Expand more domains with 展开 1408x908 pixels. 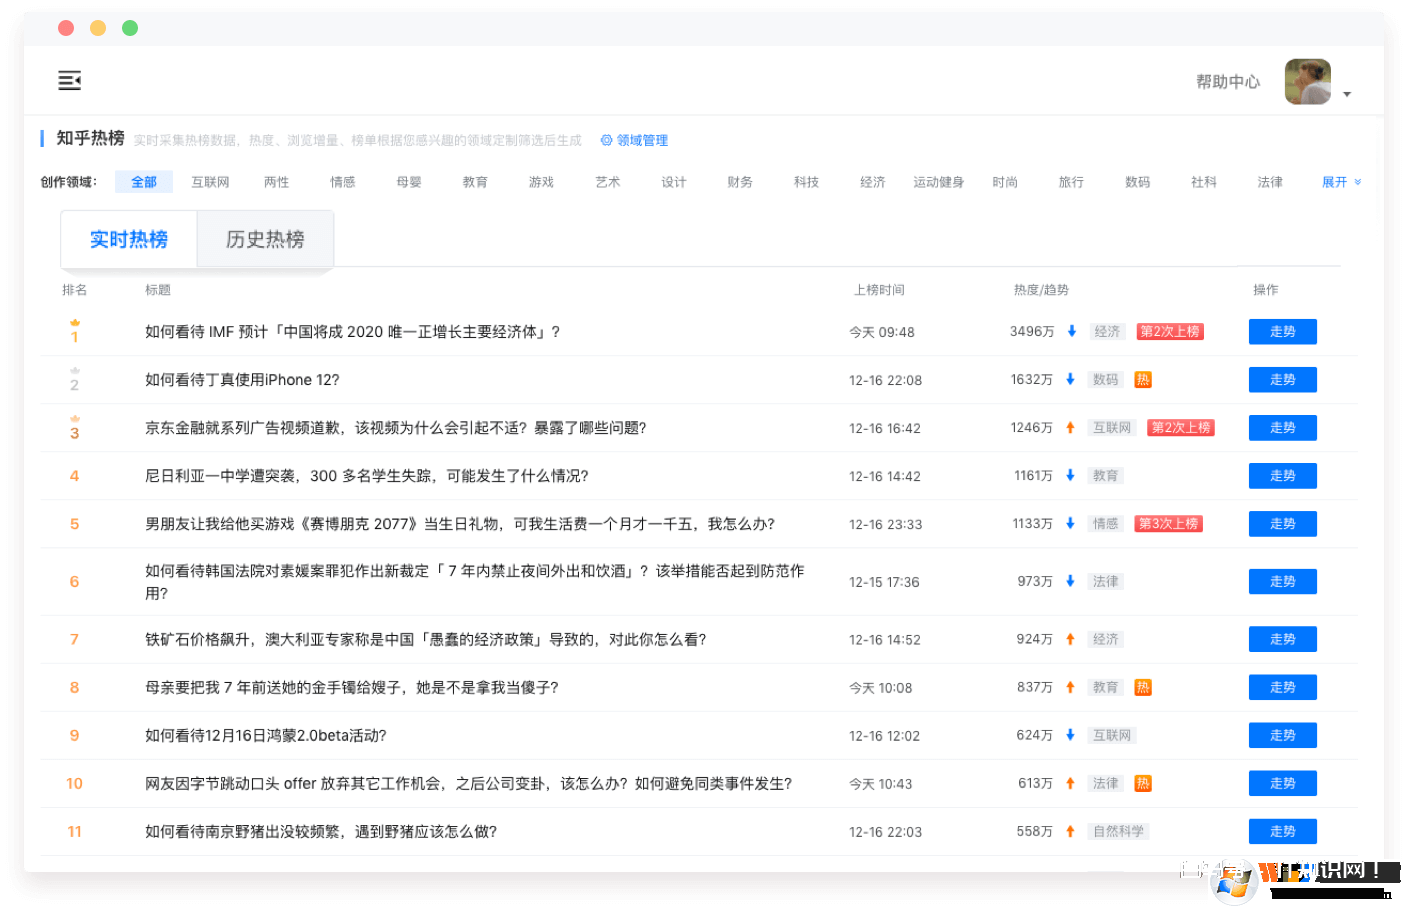(x=1340, y=182)
